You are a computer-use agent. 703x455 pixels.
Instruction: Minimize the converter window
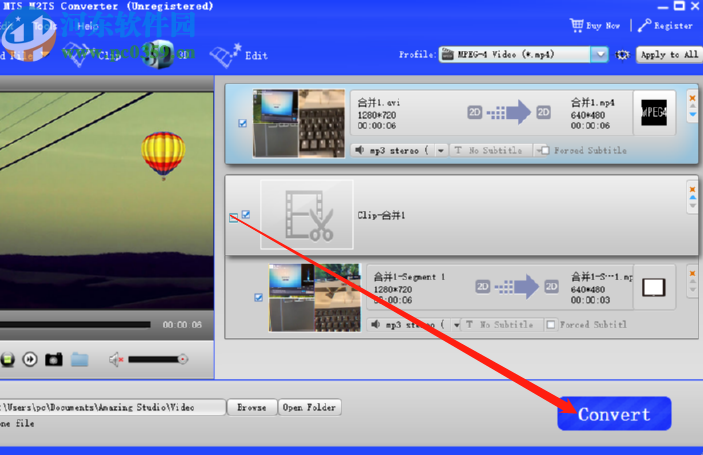pyautogui.click(x=663, y=8)
